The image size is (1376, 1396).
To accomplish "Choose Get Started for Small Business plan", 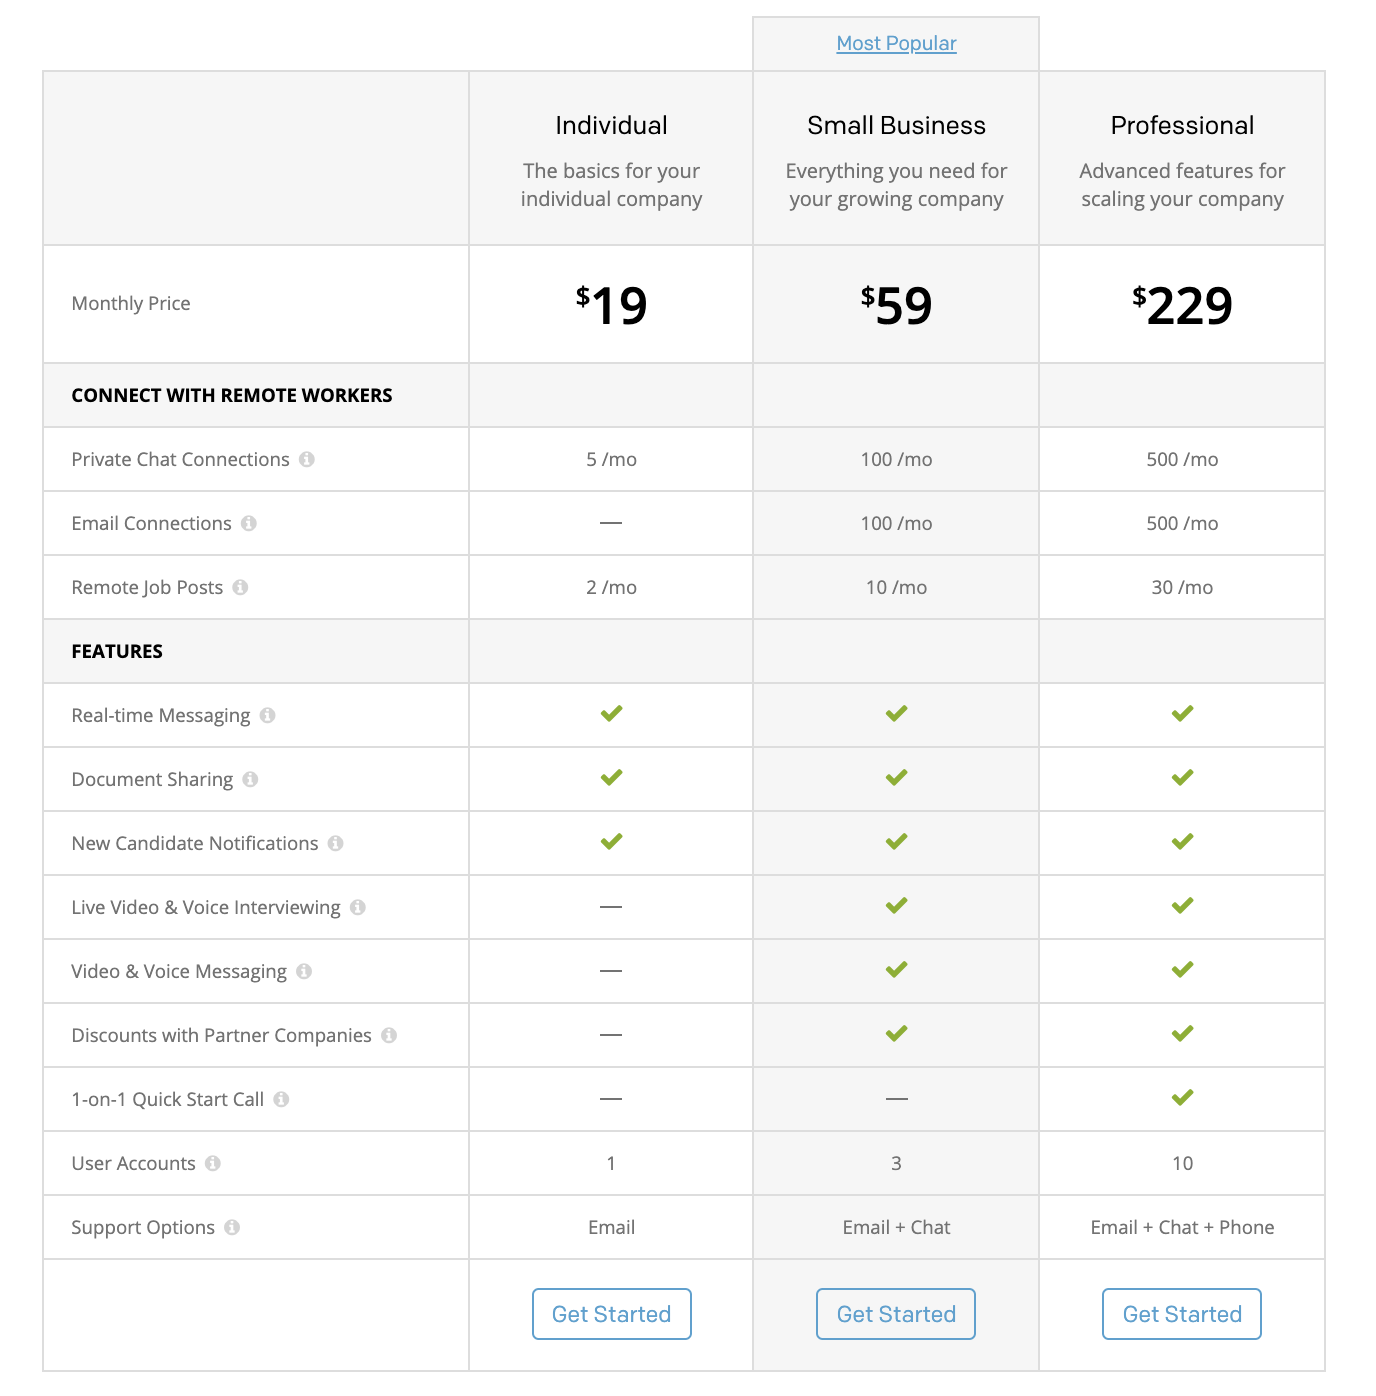I will pos(896,1314).
